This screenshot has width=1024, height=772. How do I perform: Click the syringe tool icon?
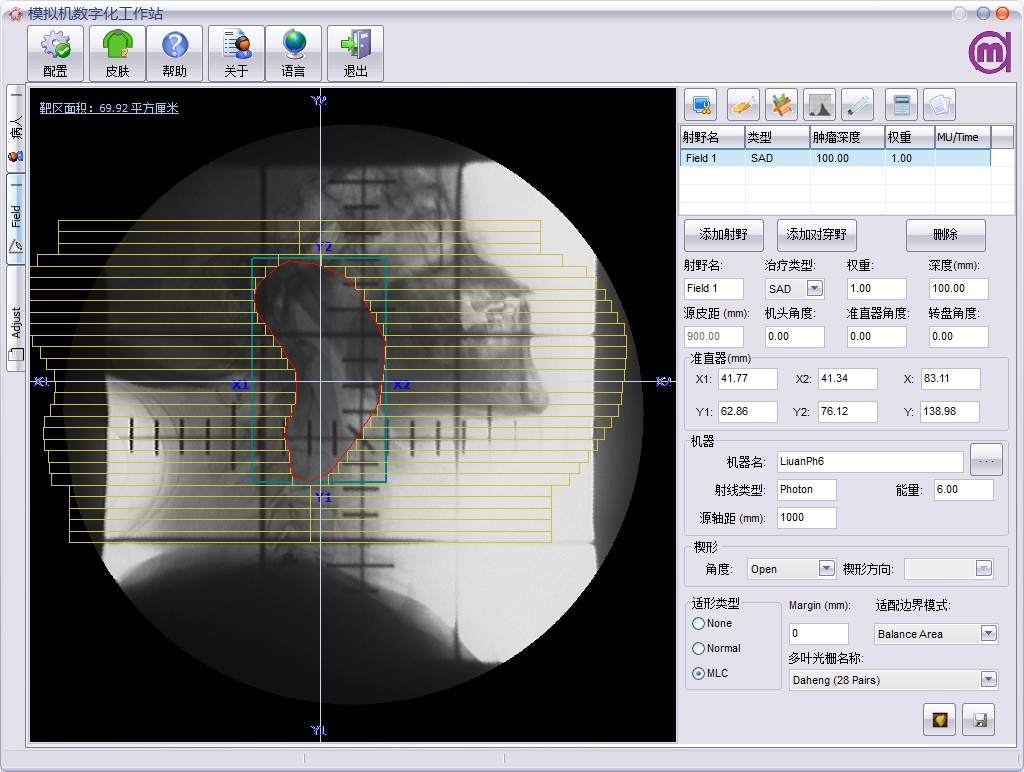click(x=857, y=105)
